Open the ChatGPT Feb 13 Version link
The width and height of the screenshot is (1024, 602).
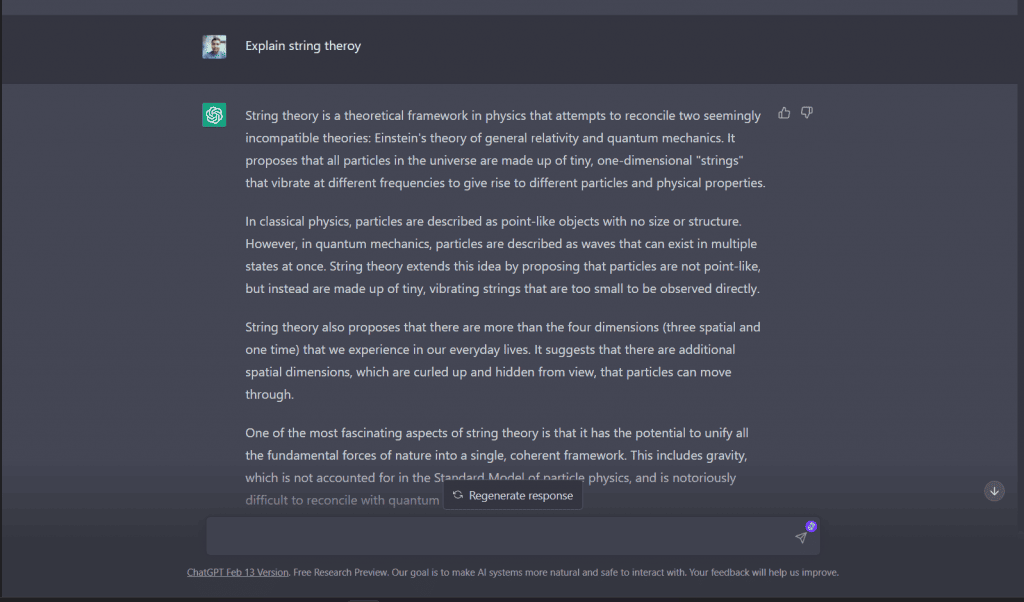(x=238, y=573)
